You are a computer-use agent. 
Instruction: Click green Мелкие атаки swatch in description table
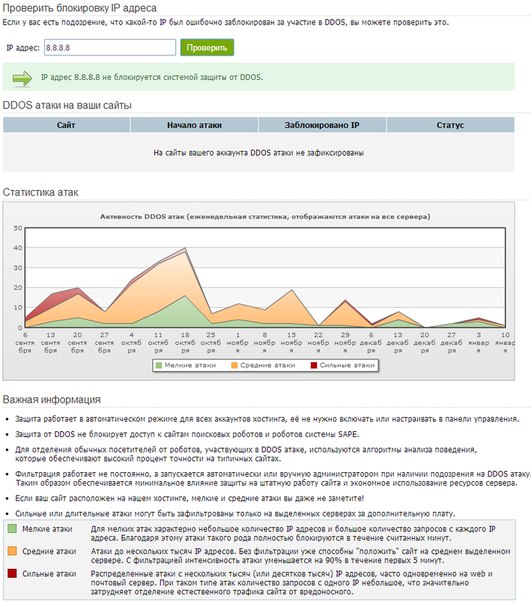pos(12,528)
